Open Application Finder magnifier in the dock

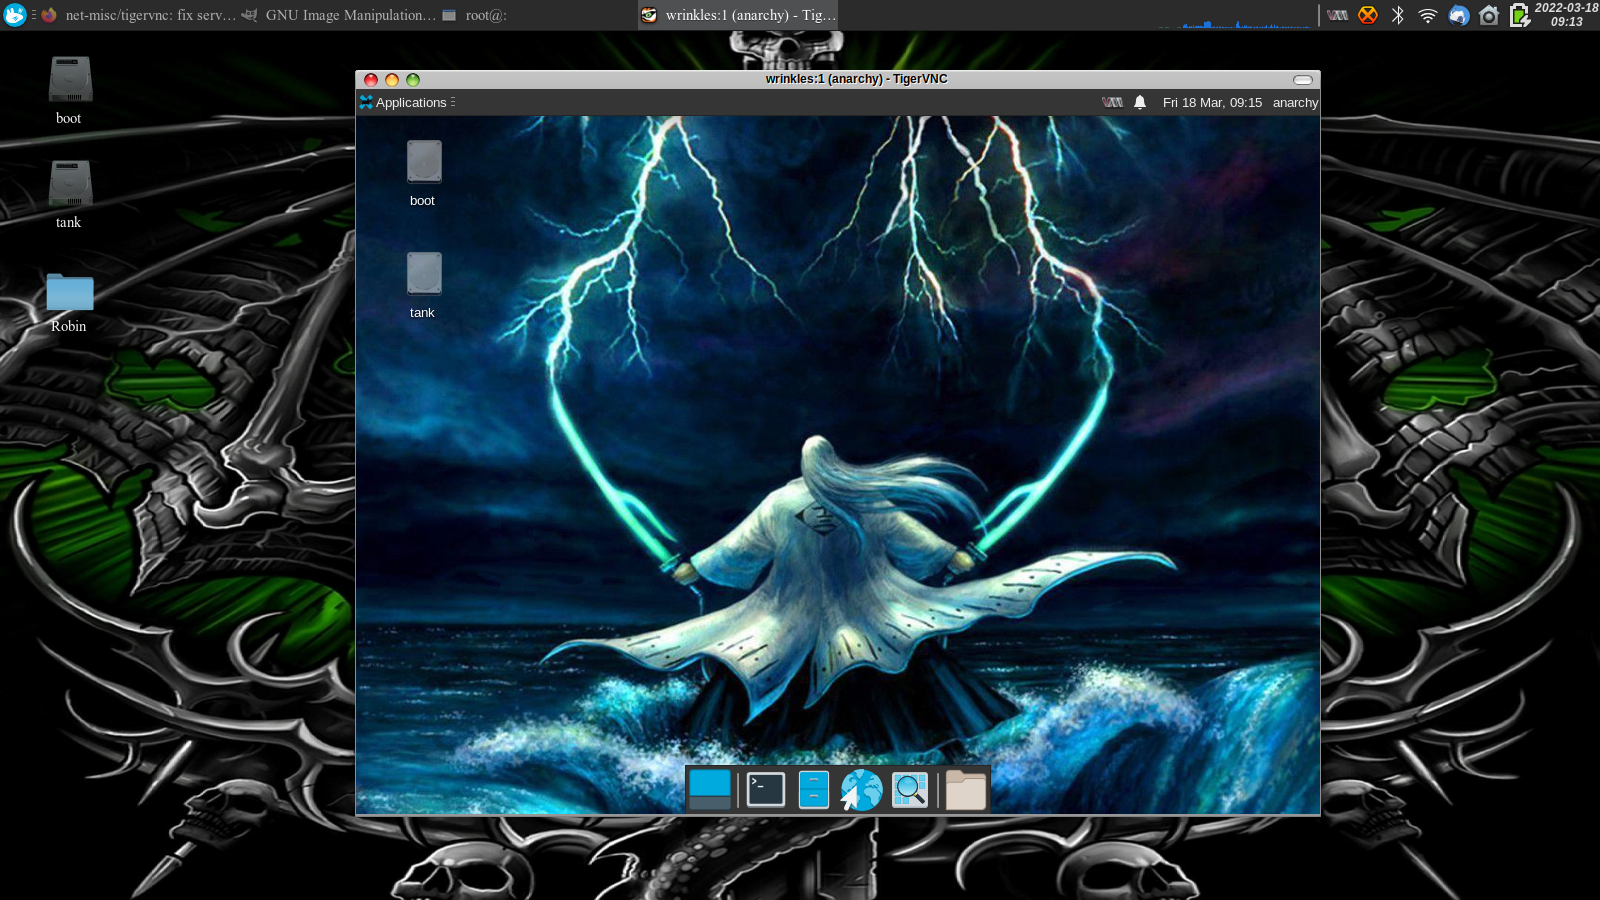click(x=910, y=789)
